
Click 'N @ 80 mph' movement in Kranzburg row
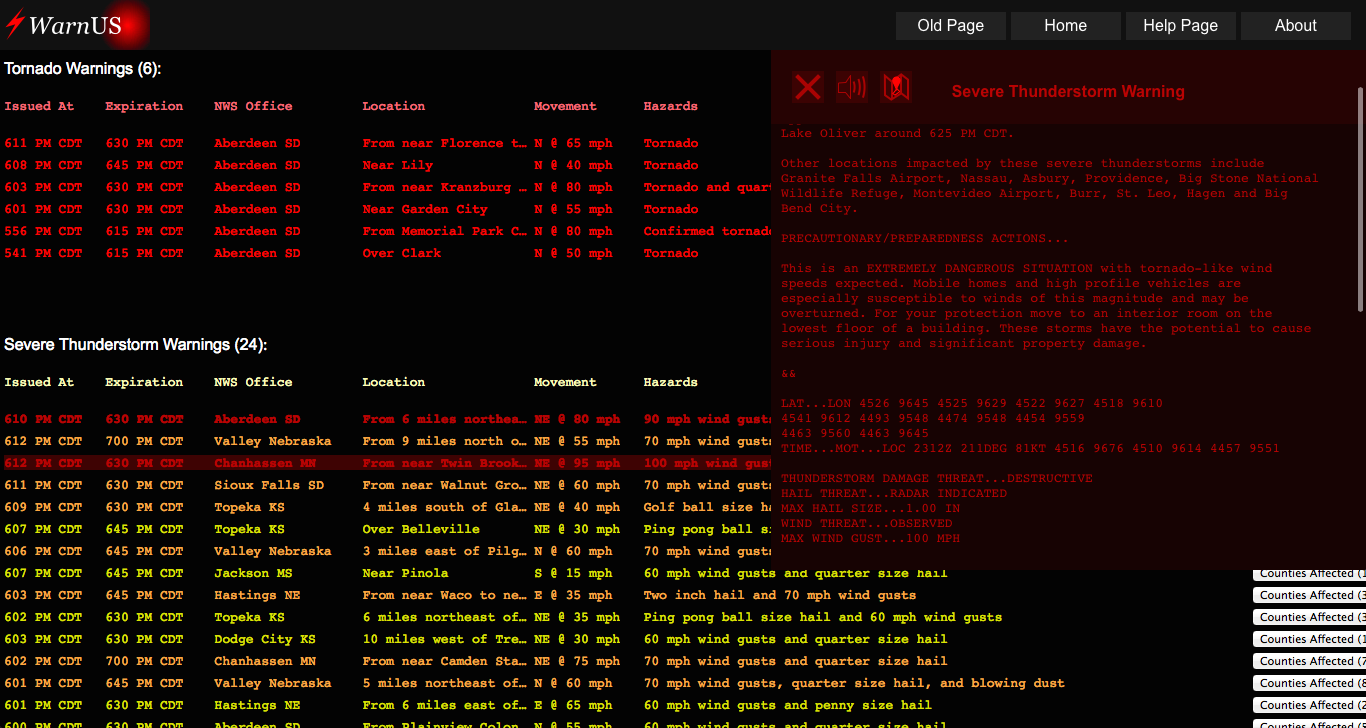(x=573, y=187)
